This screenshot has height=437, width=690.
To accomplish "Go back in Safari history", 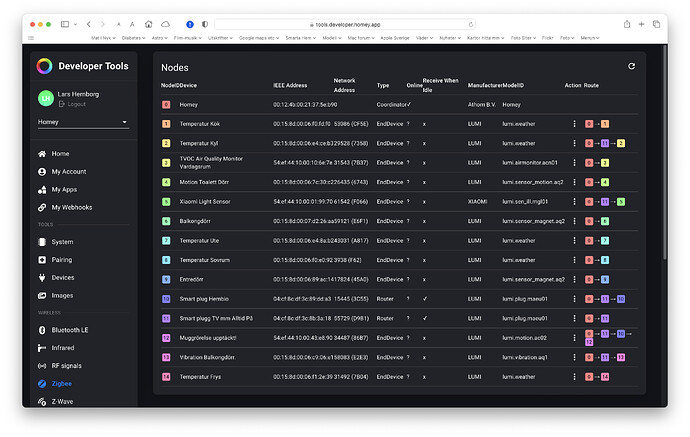I will 89,24.
